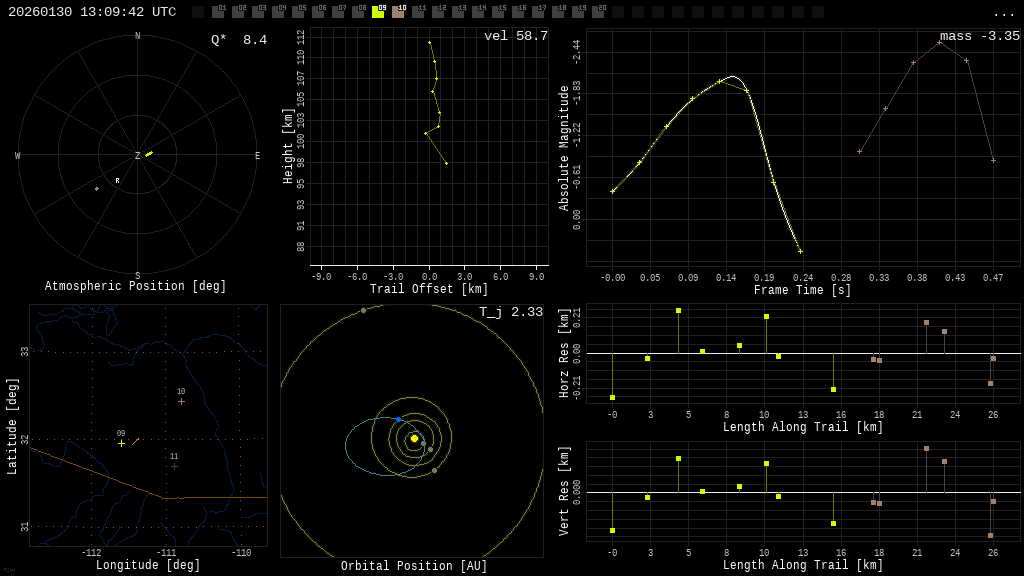Click the orange meteor track on map
The image size is (1024, 576).
[135, 441]
